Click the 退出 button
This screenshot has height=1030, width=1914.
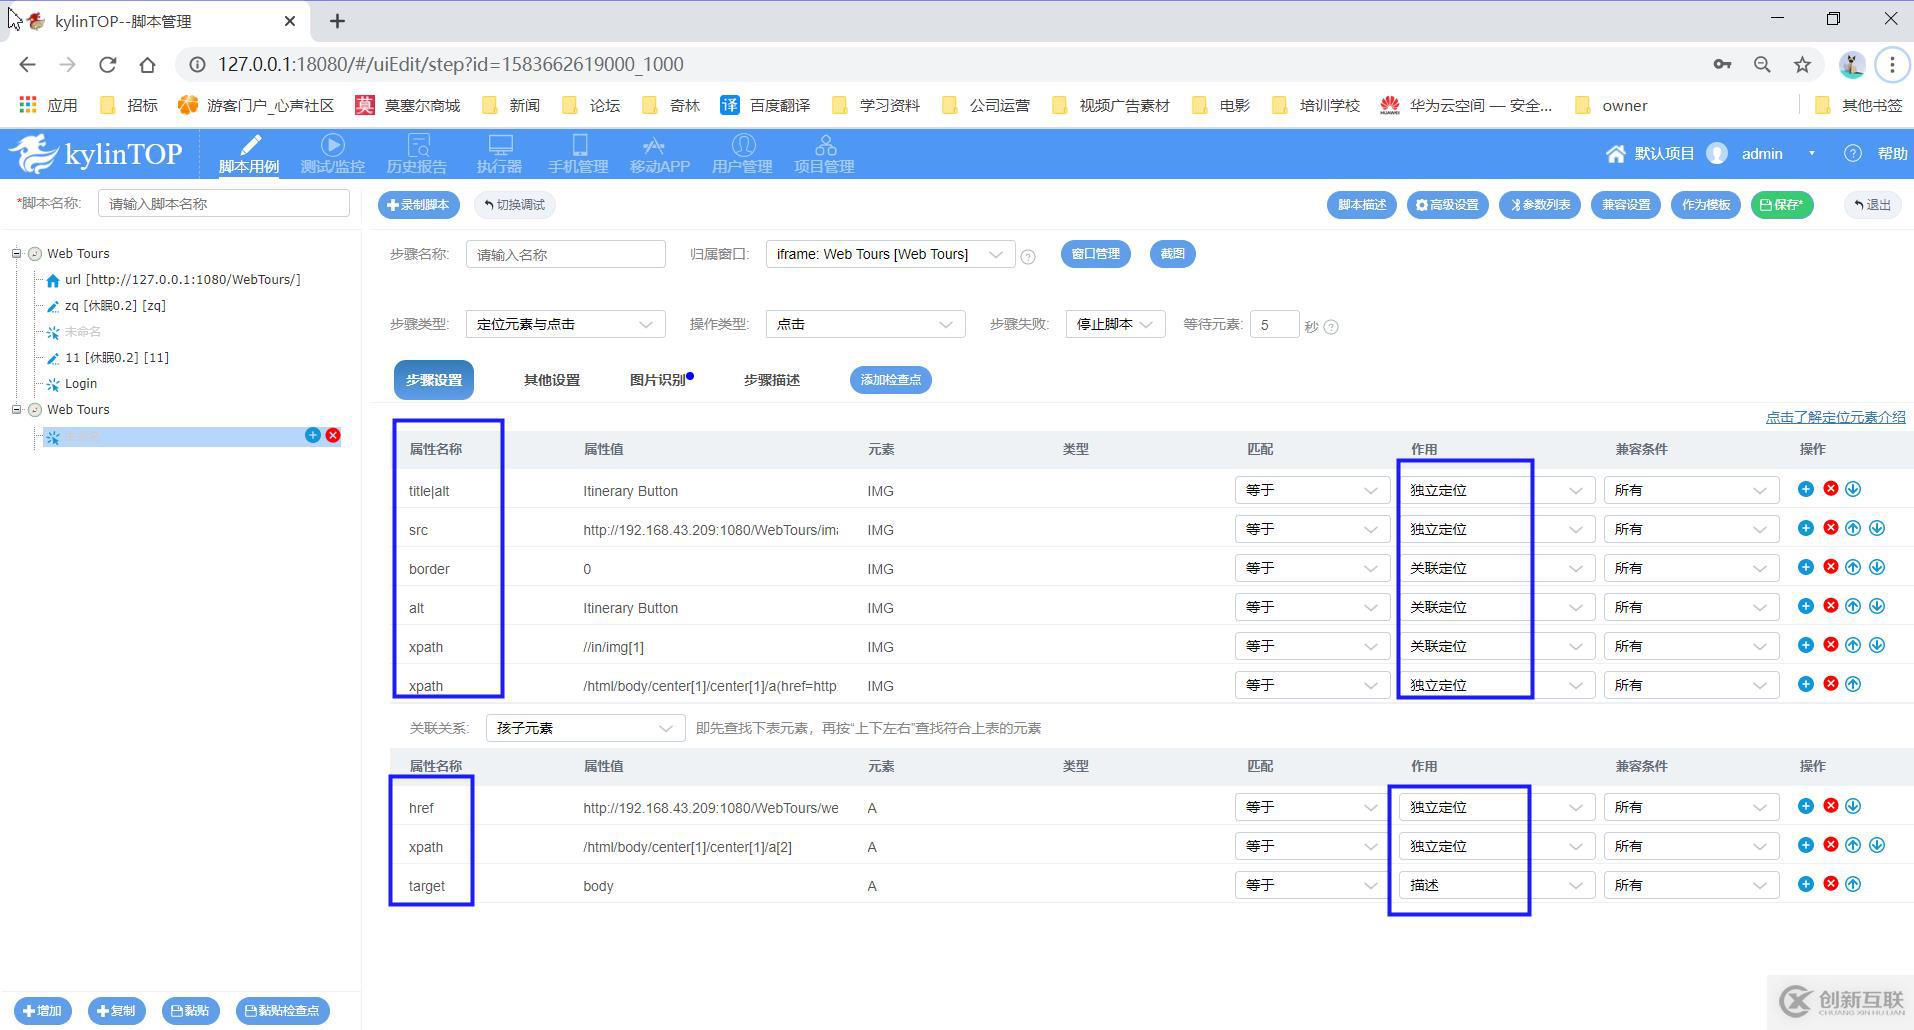point(1873,205)
